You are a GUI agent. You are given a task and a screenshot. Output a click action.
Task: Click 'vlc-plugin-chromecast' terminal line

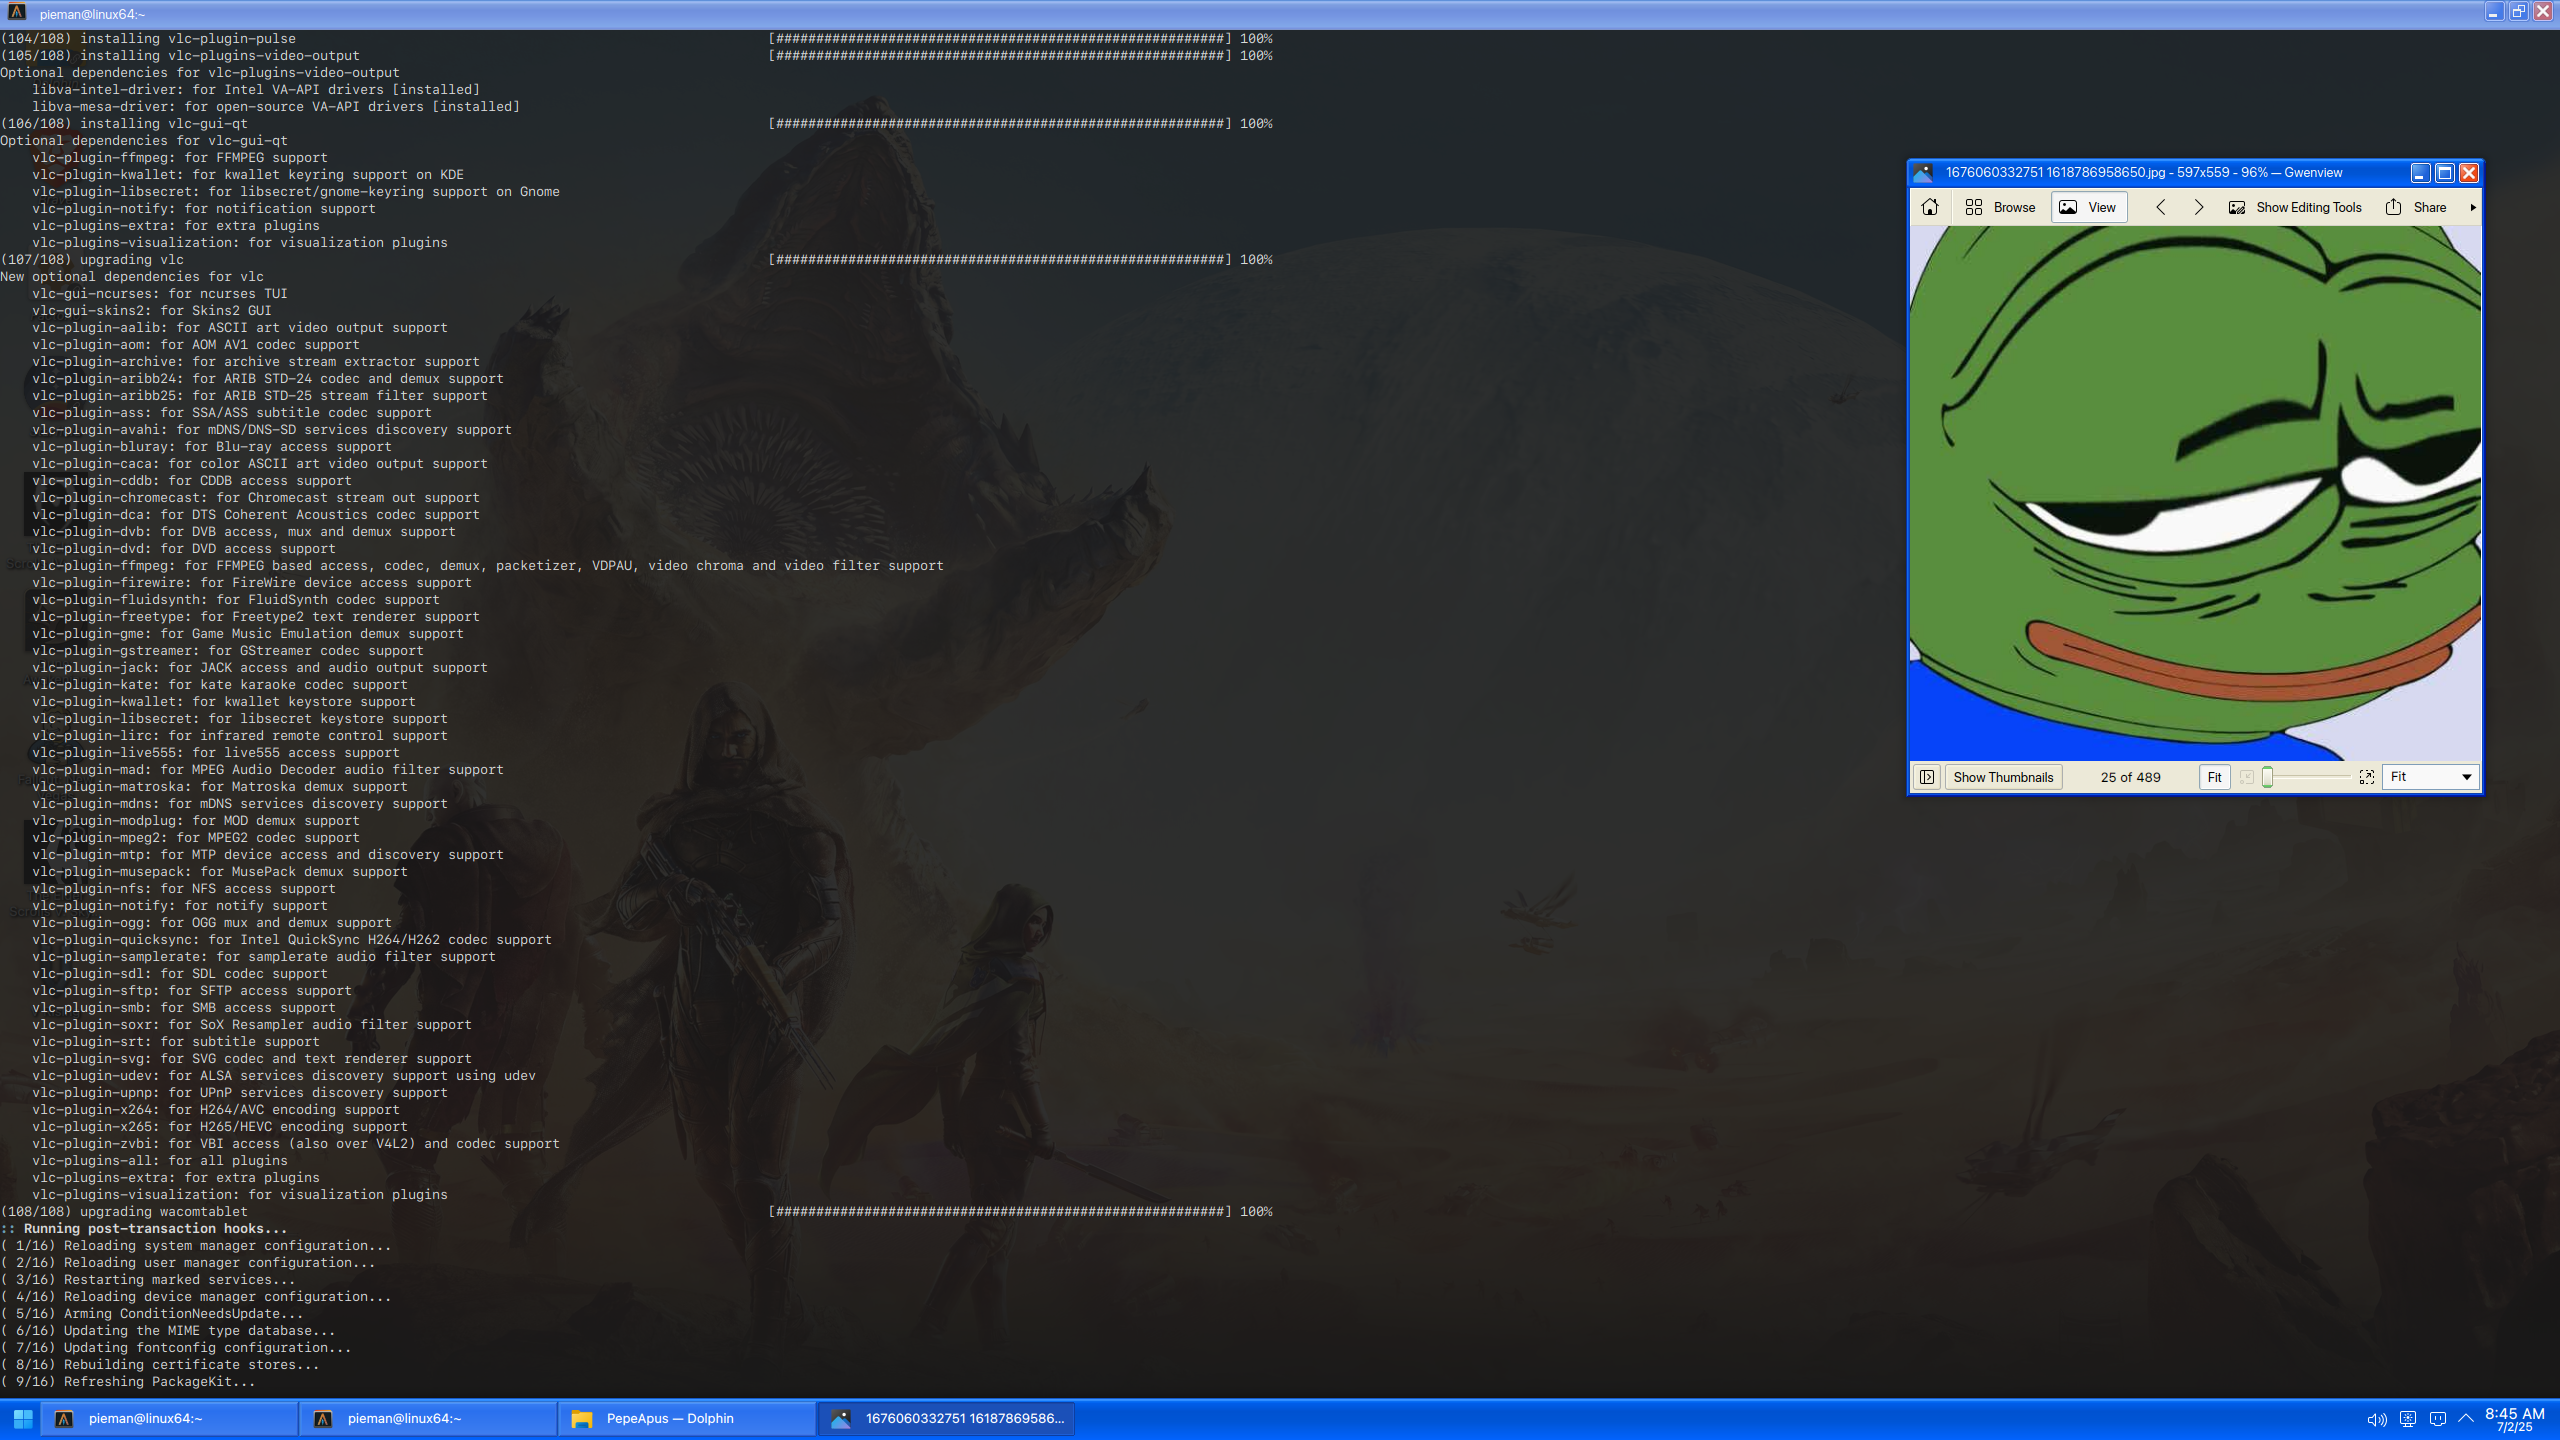coord(256,498)
